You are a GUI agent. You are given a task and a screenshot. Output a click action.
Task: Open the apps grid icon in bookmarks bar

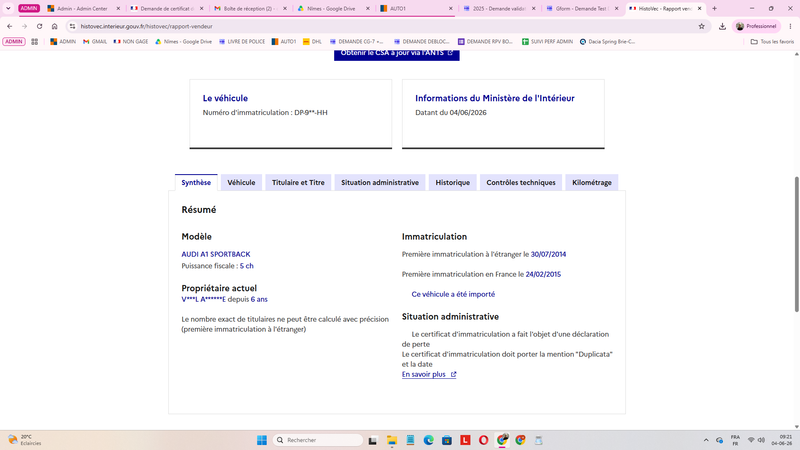tap(35, 41)
